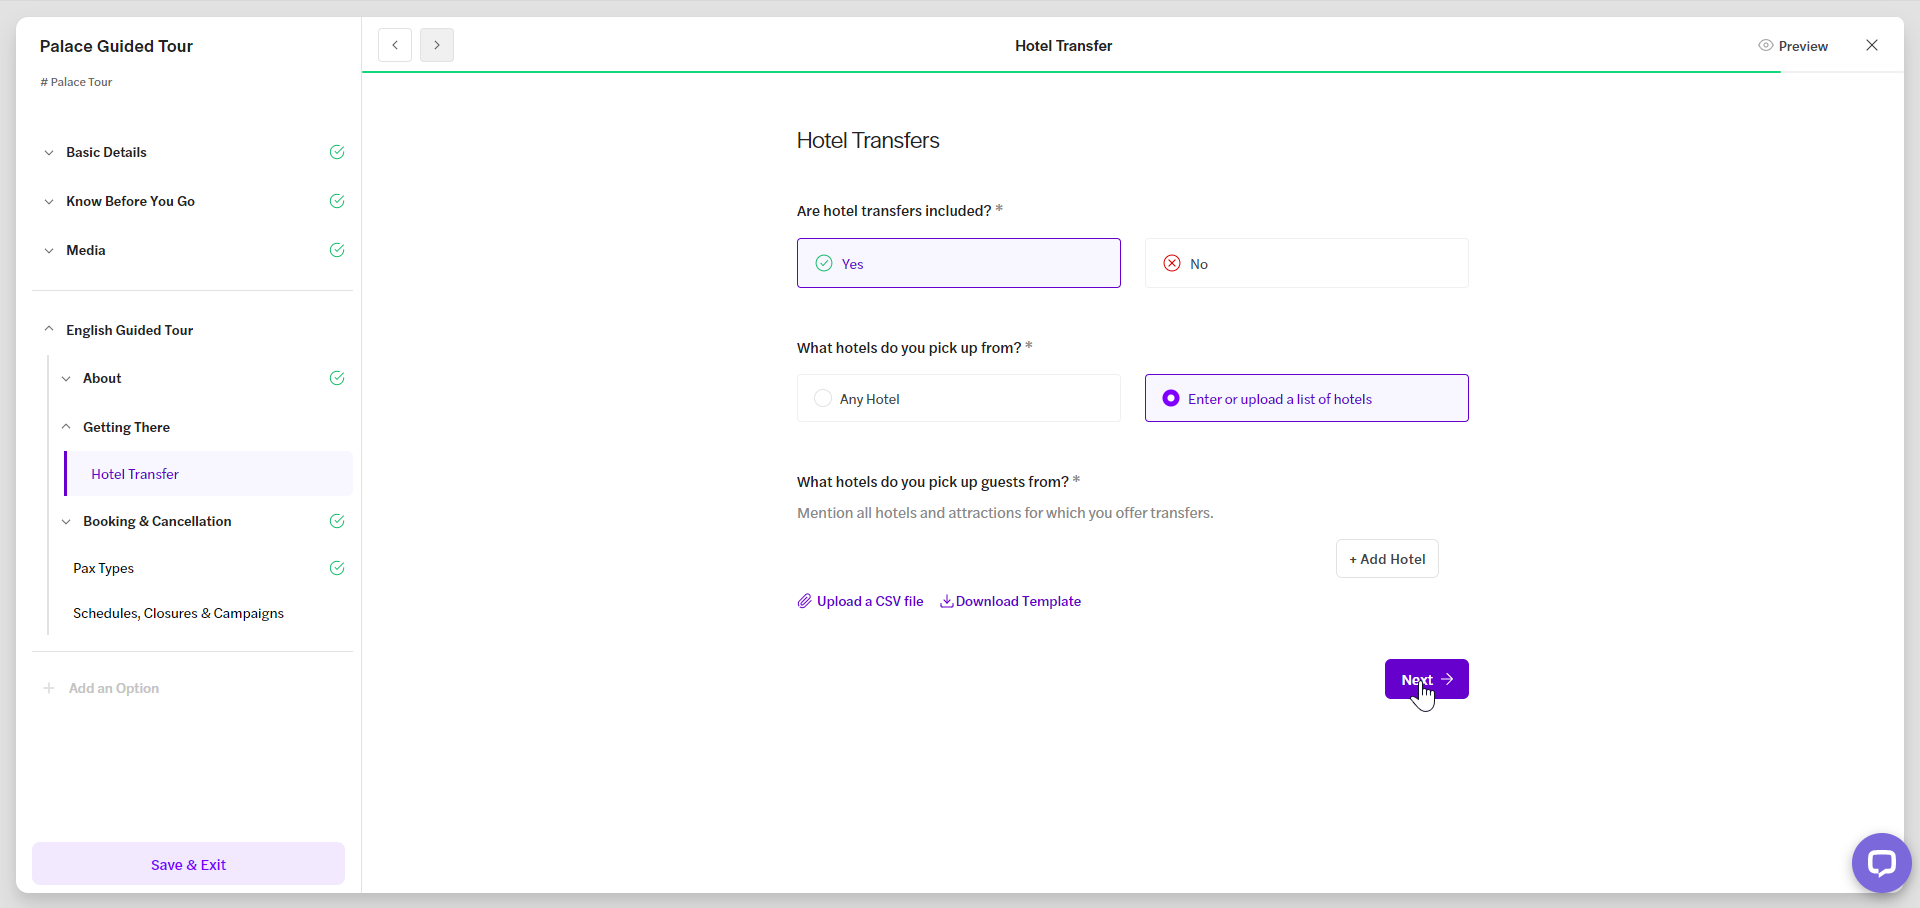Click Add an Option text
Viewport: 1920px width, 908px height.
(x=114, y=688)
